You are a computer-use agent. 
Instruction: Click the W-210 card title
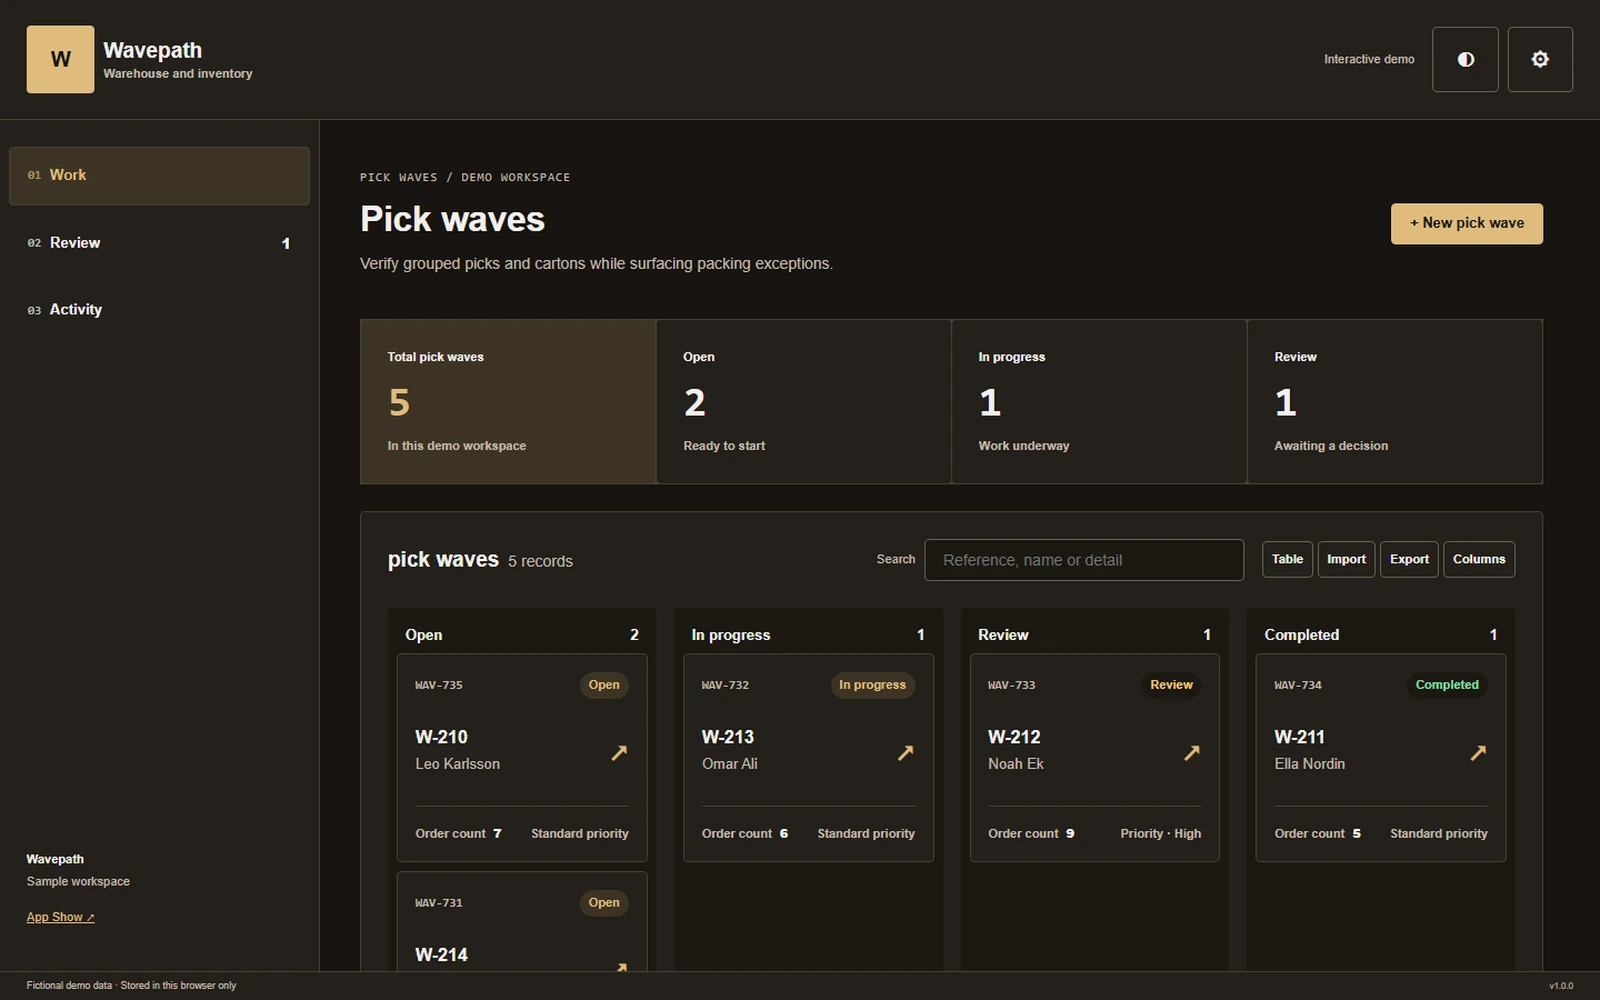[441, 737]
